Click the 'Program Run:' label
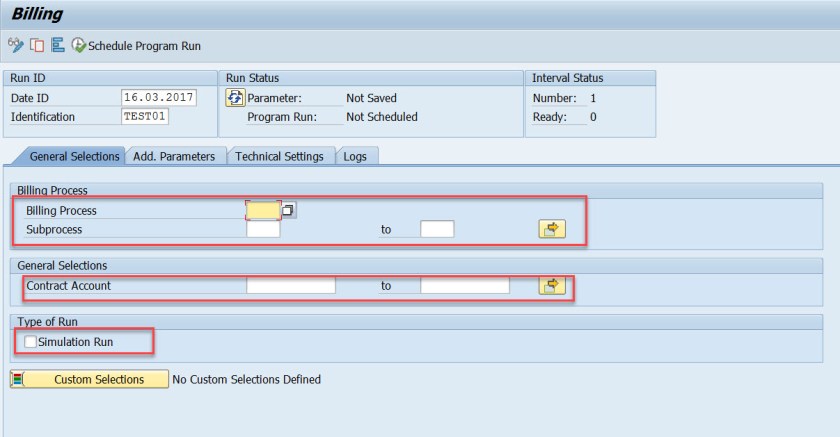 click(282, 117)
